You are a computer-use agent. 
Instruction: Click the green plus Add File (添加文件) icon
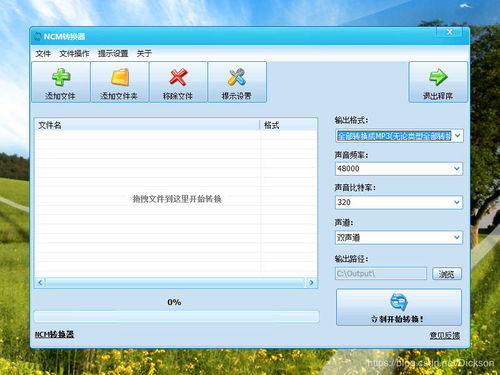(61, 77)
